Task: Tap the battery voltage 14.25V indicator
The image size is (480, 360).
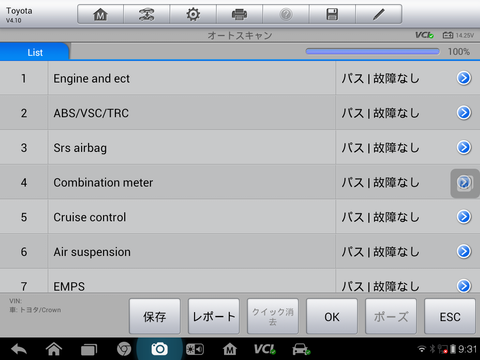Action: pos(458,35)
